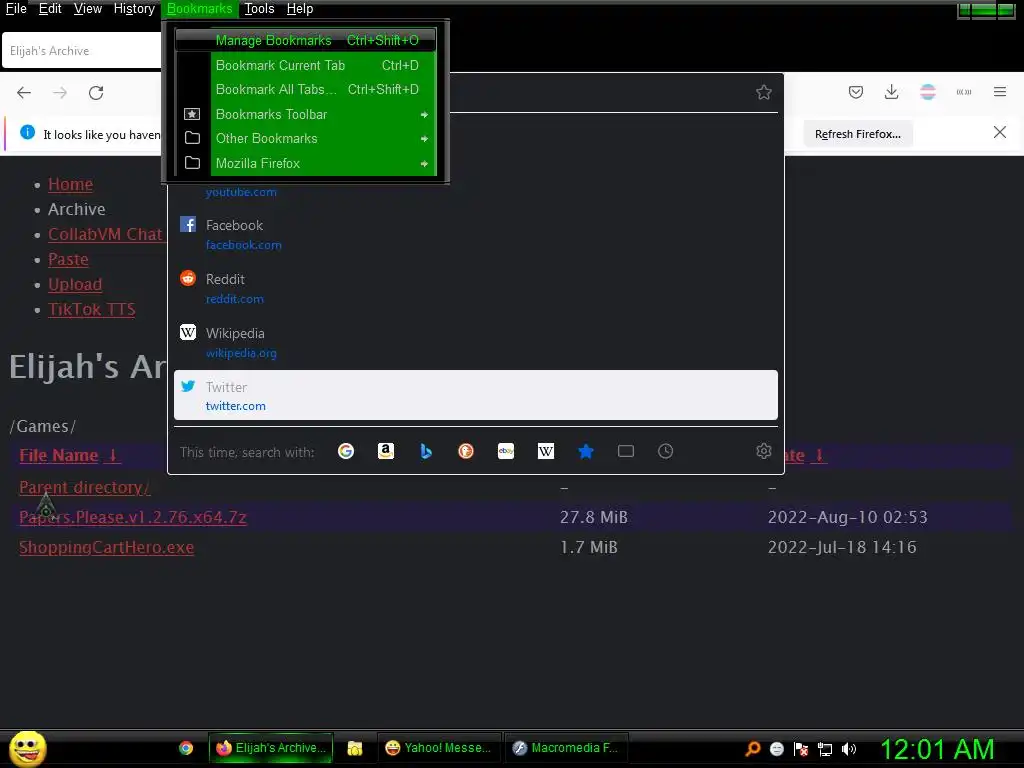Dismiss the refresh notification bar
The width and height of the screenshot is (1024, 768).
pos(999,133)
